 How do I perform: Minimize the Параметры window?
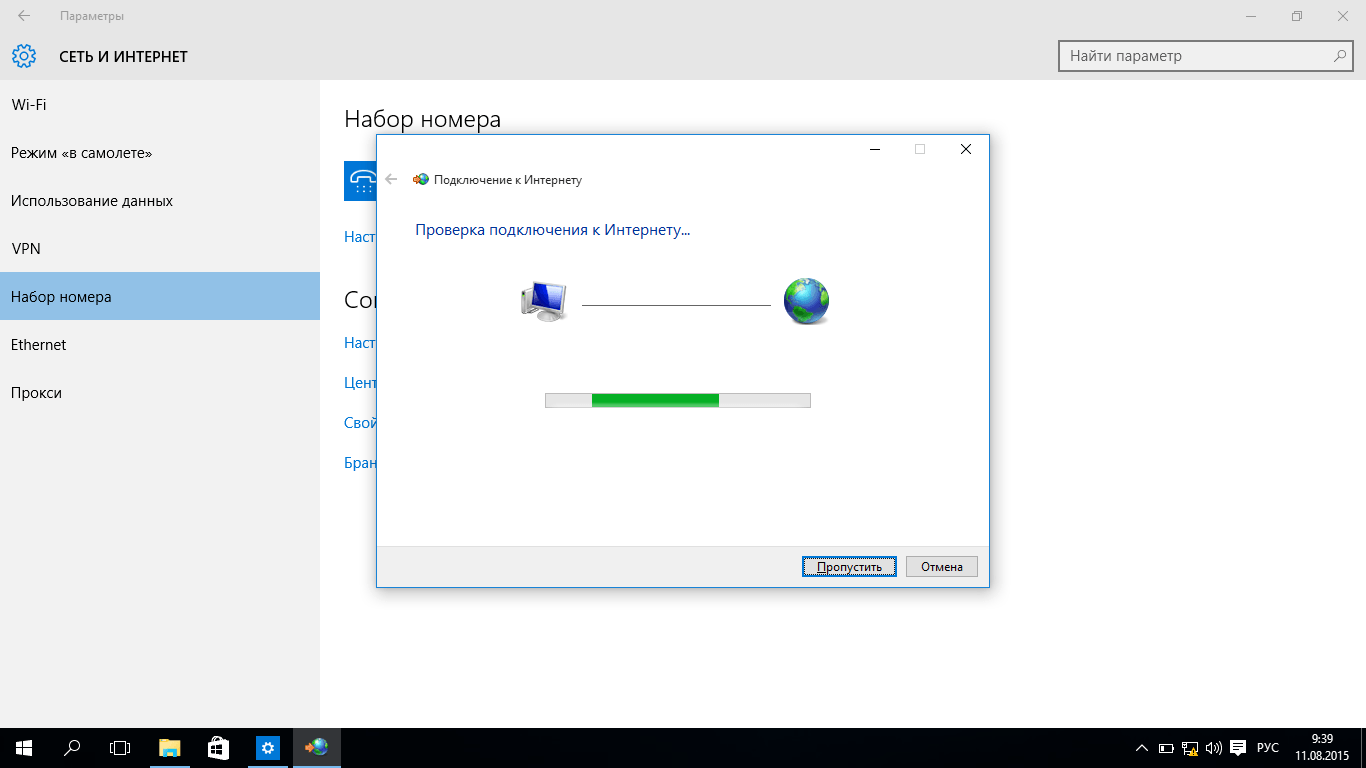1251,16
